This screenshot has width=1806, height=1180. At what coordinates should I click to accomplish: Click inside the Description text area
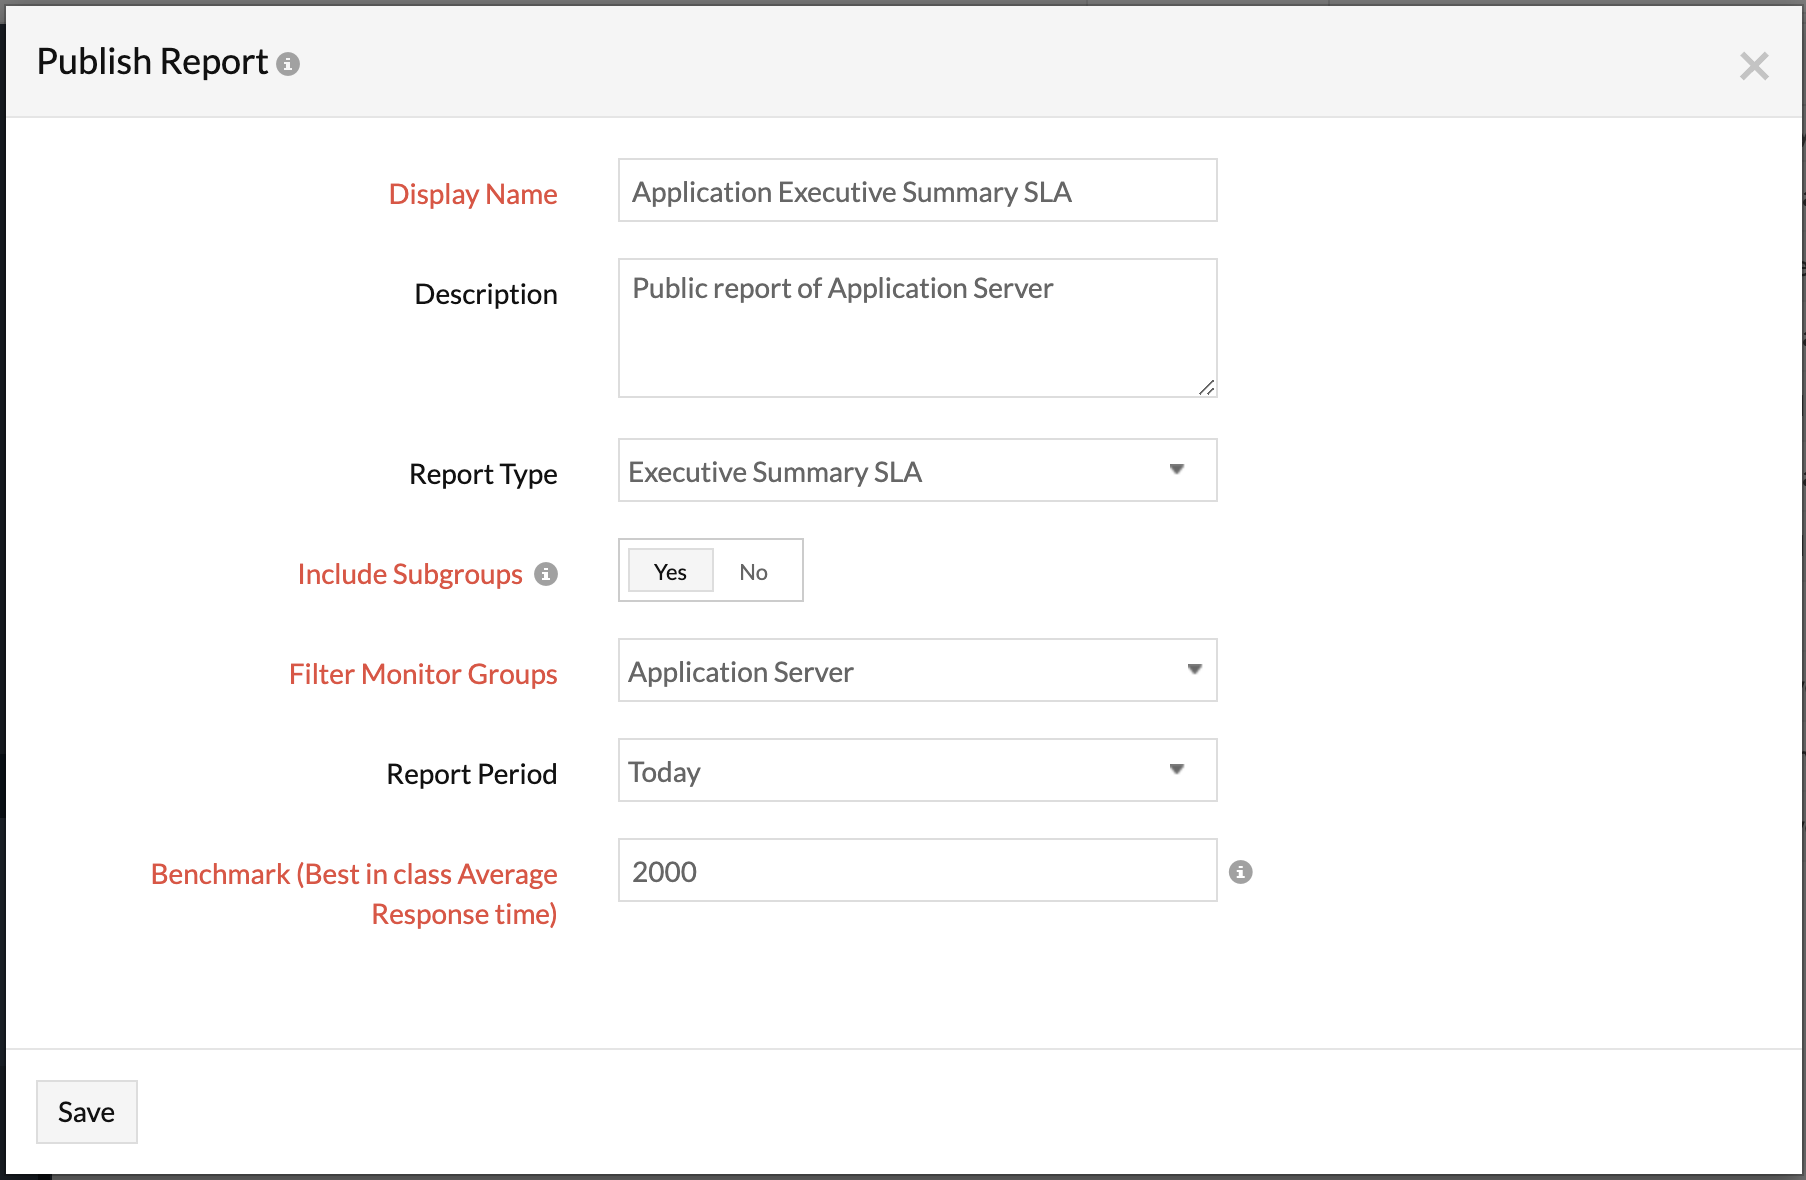click(x=916, y=328)
